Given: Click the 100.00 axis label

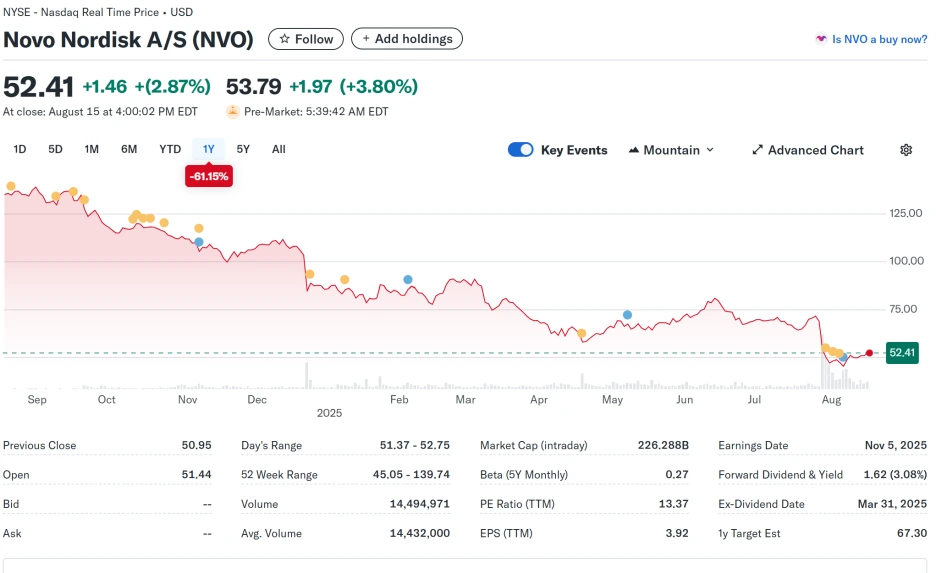Looking at the screenshot, I should pyautogui.click(x=906, y=261).
